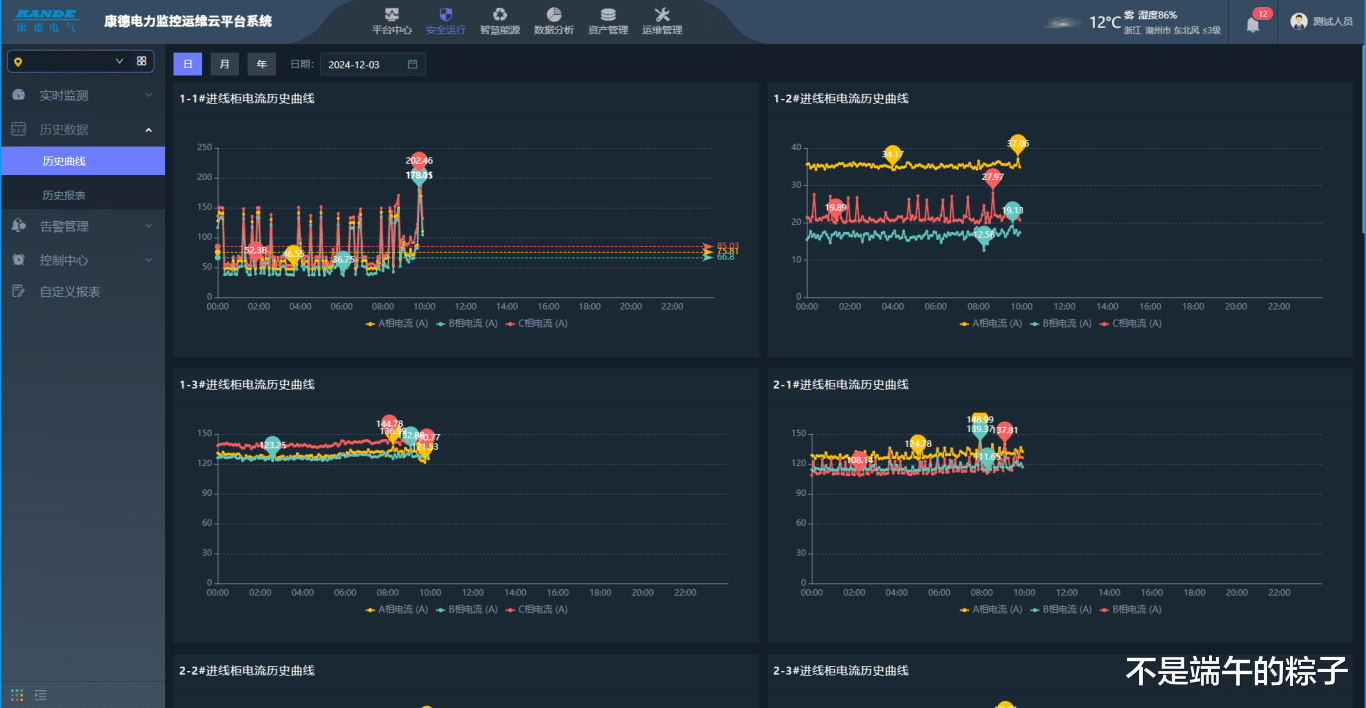The image size is (1366, 708).
Task: Click the 202.46 peak marker in 1-1# chart
Action: pos(419,163)
